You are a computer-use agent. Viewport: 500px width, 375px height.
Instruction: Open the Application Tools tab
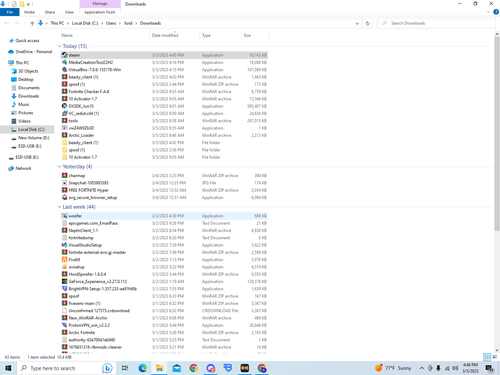(100, 12)
